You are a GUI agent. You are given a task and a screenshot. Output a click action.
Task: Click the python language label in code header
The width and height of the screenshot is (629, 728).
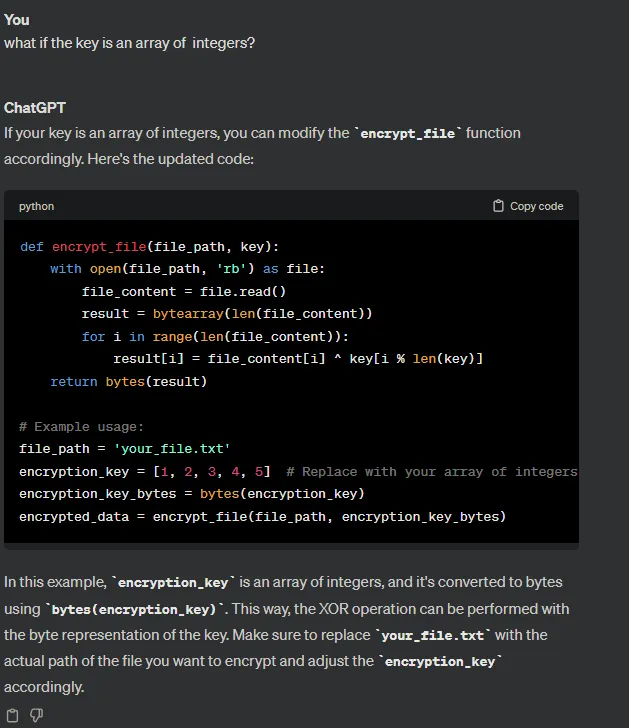click(36, 206)
